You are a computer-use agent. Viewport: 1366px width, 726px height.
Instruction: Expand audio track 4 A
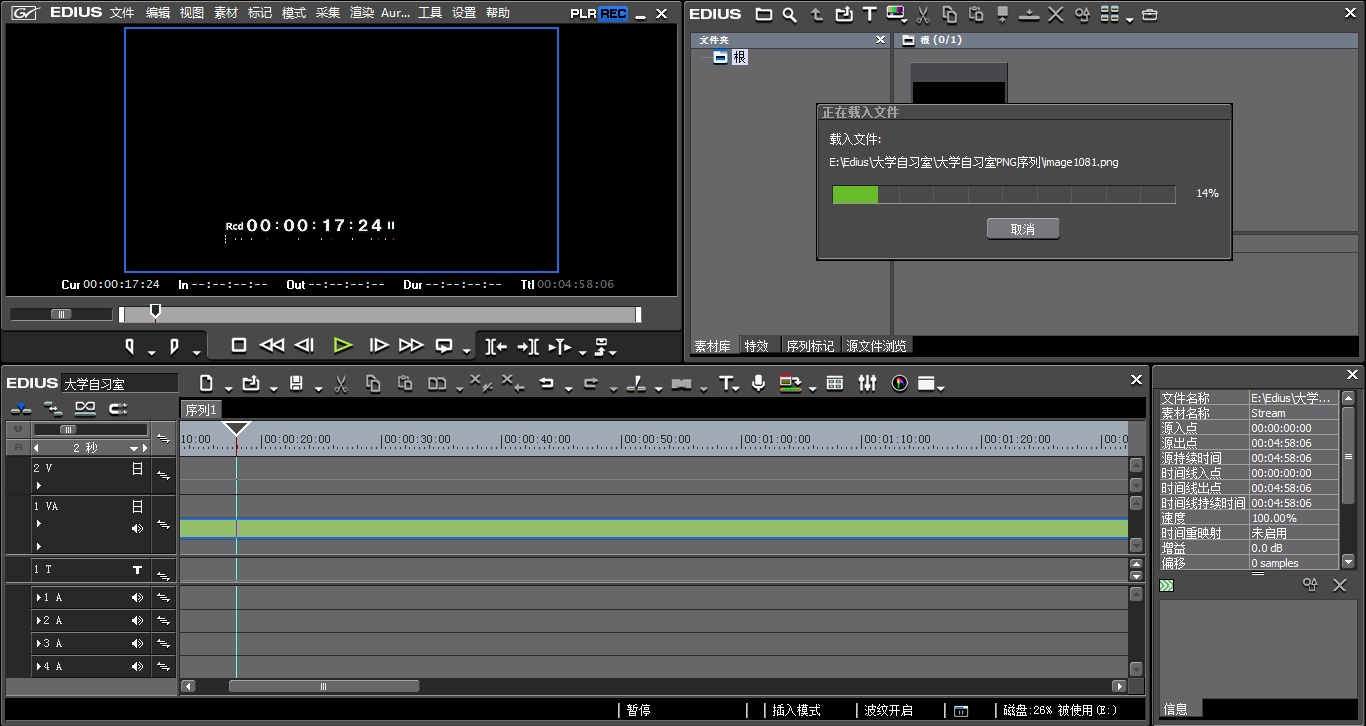[39, 666]
